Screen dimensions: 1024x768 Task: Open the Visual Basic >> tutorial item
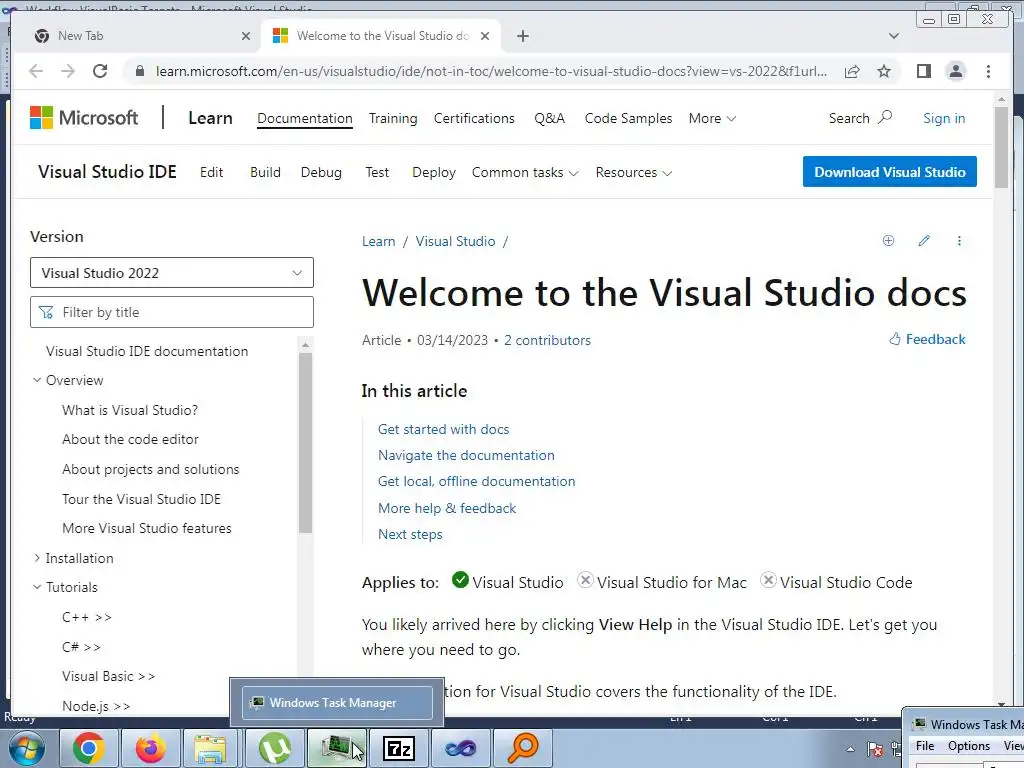point(108,676)
